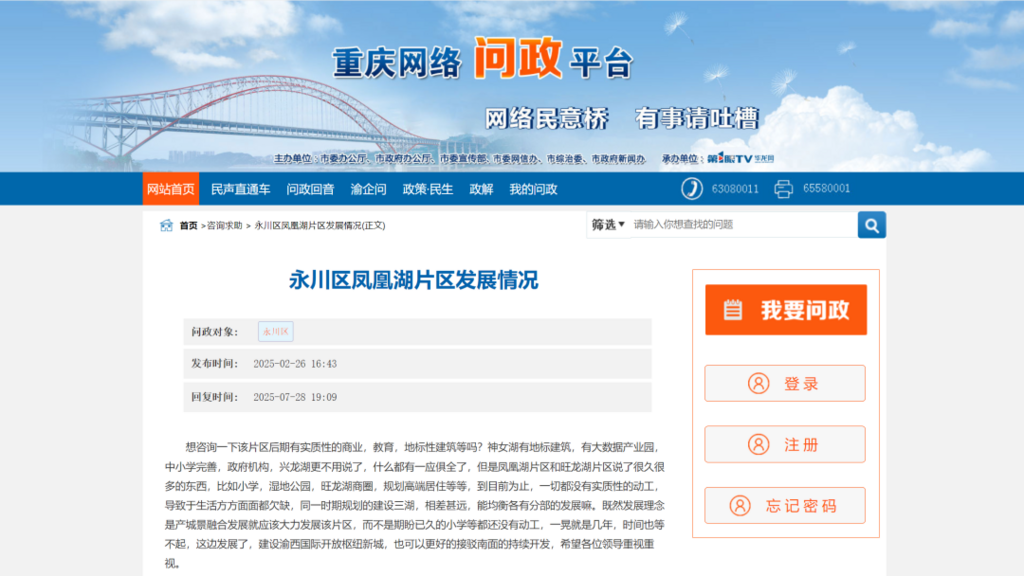Open the 政解 navigation item
The image size is (1024, 576).
pos(481,189)
